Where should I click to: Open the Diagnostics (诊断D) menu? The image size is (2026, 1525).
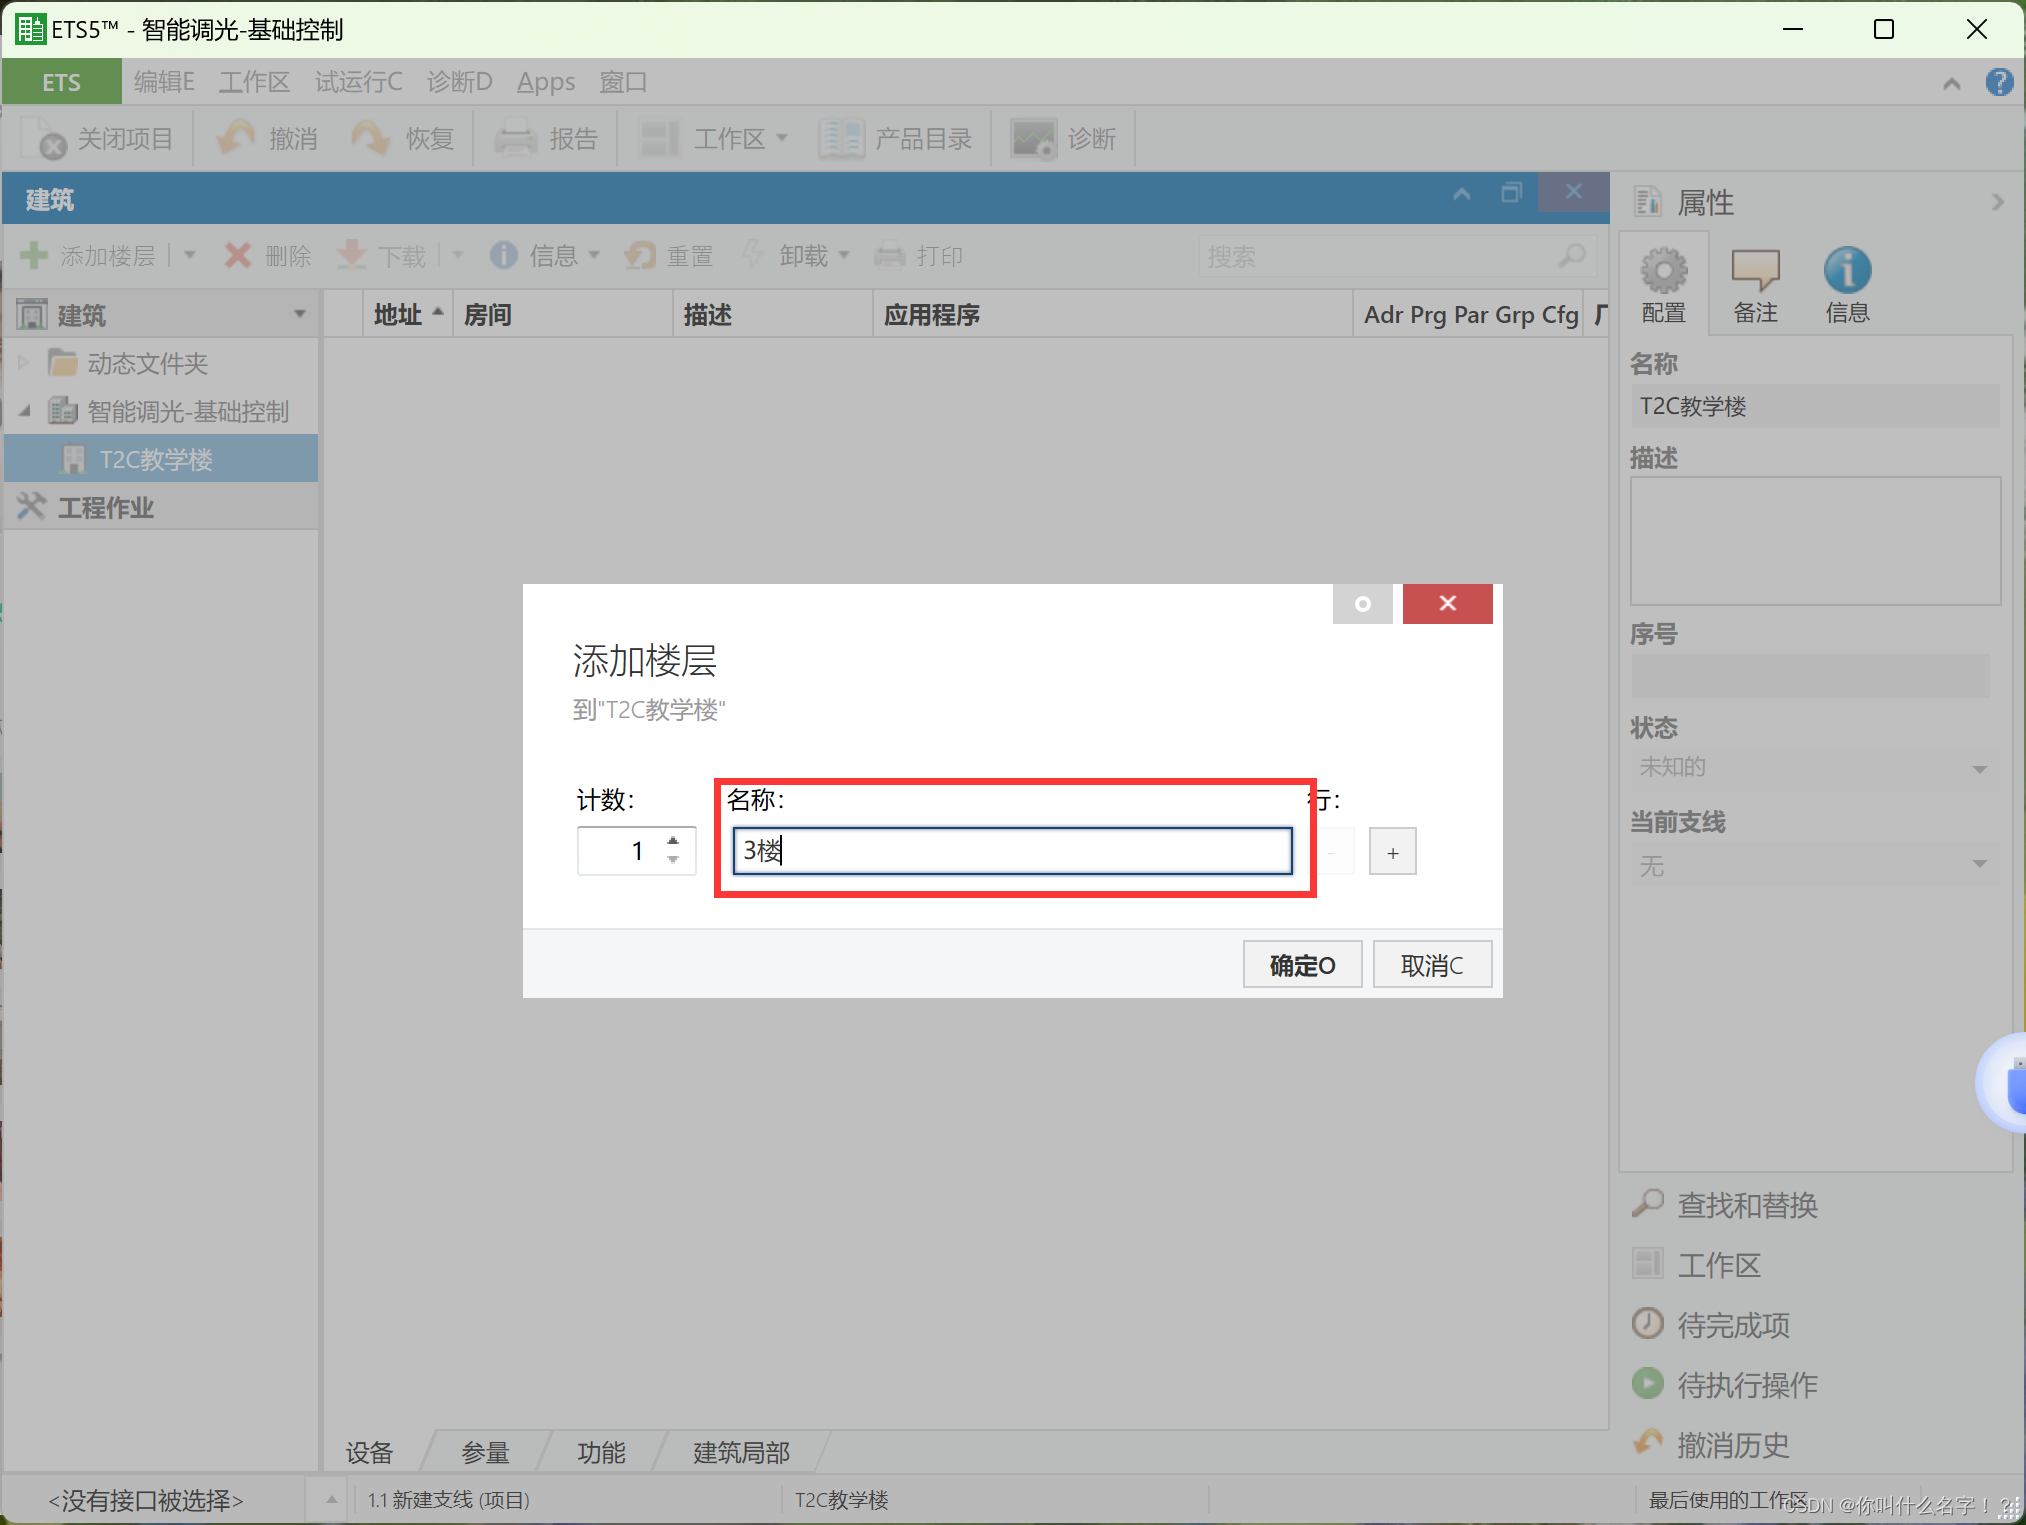(x=459, y=82)
